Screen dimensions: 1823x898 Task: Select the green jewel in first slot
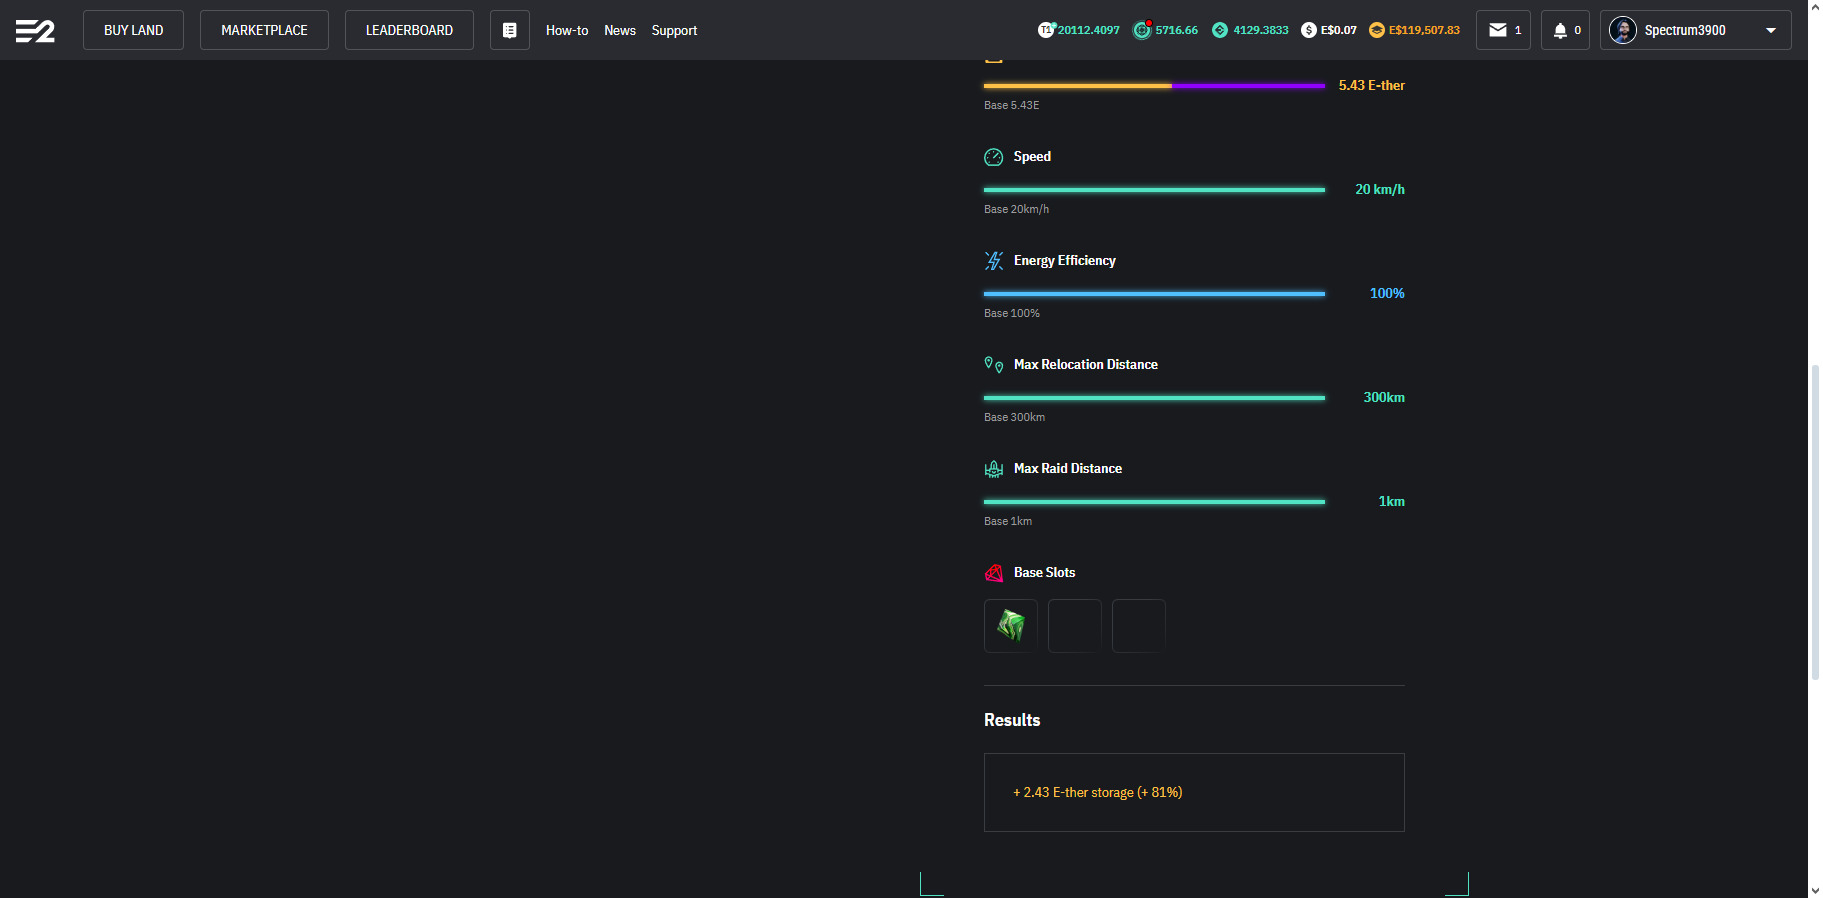[x=1011, y=626]
